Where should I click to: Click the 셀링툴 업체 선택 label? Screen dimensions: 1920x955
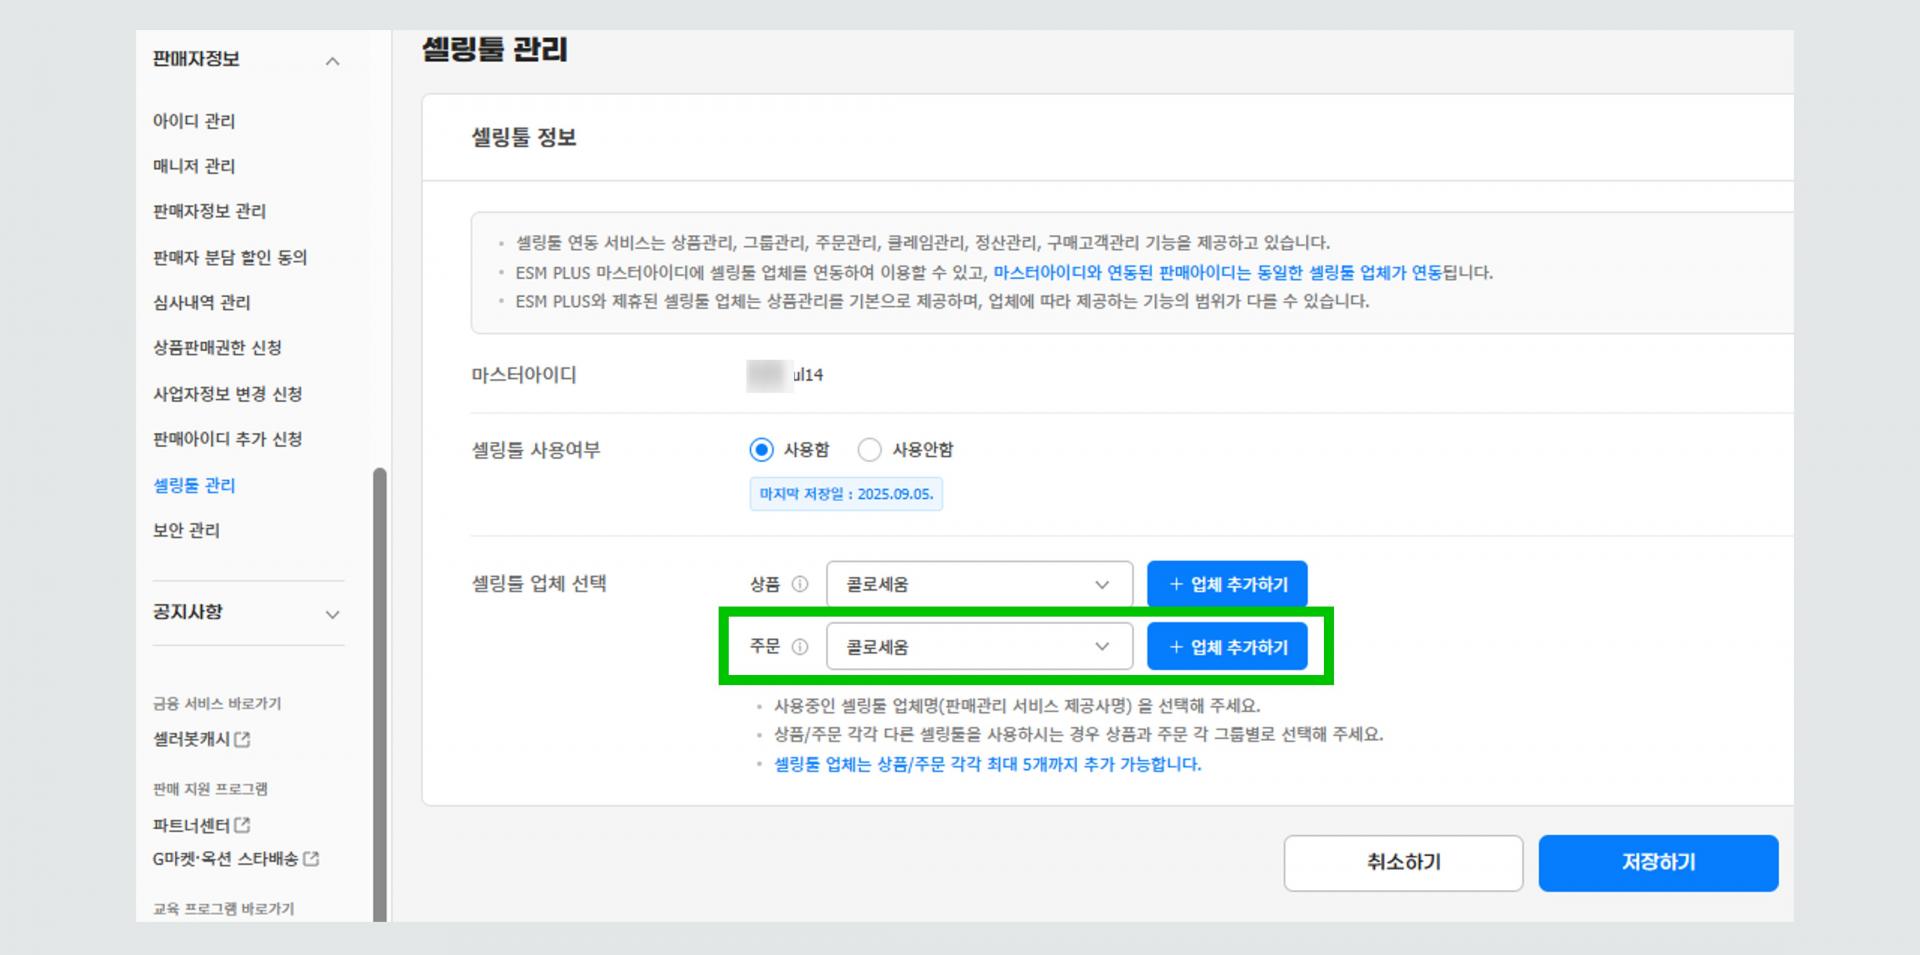pos(539,583)
